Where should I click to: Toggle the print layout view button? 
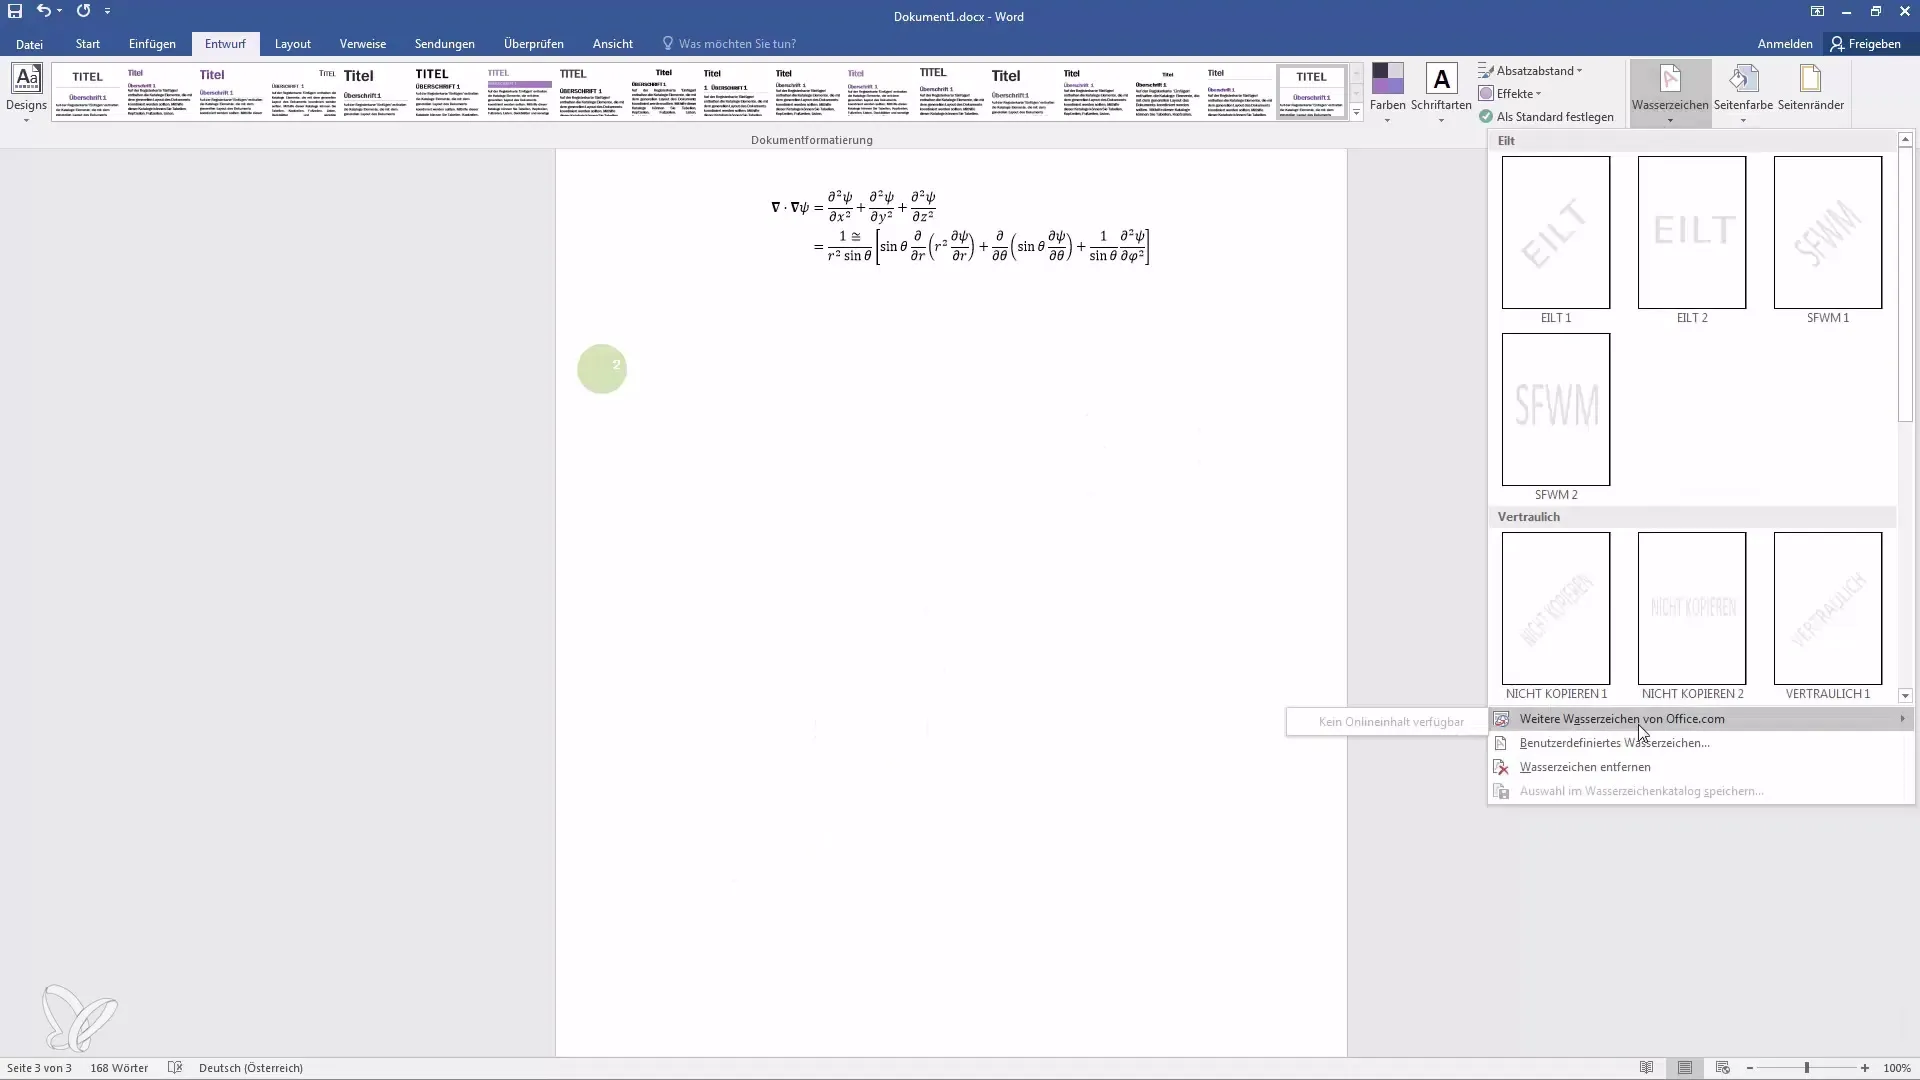pyautogui.click(x=1685, y=1068)
